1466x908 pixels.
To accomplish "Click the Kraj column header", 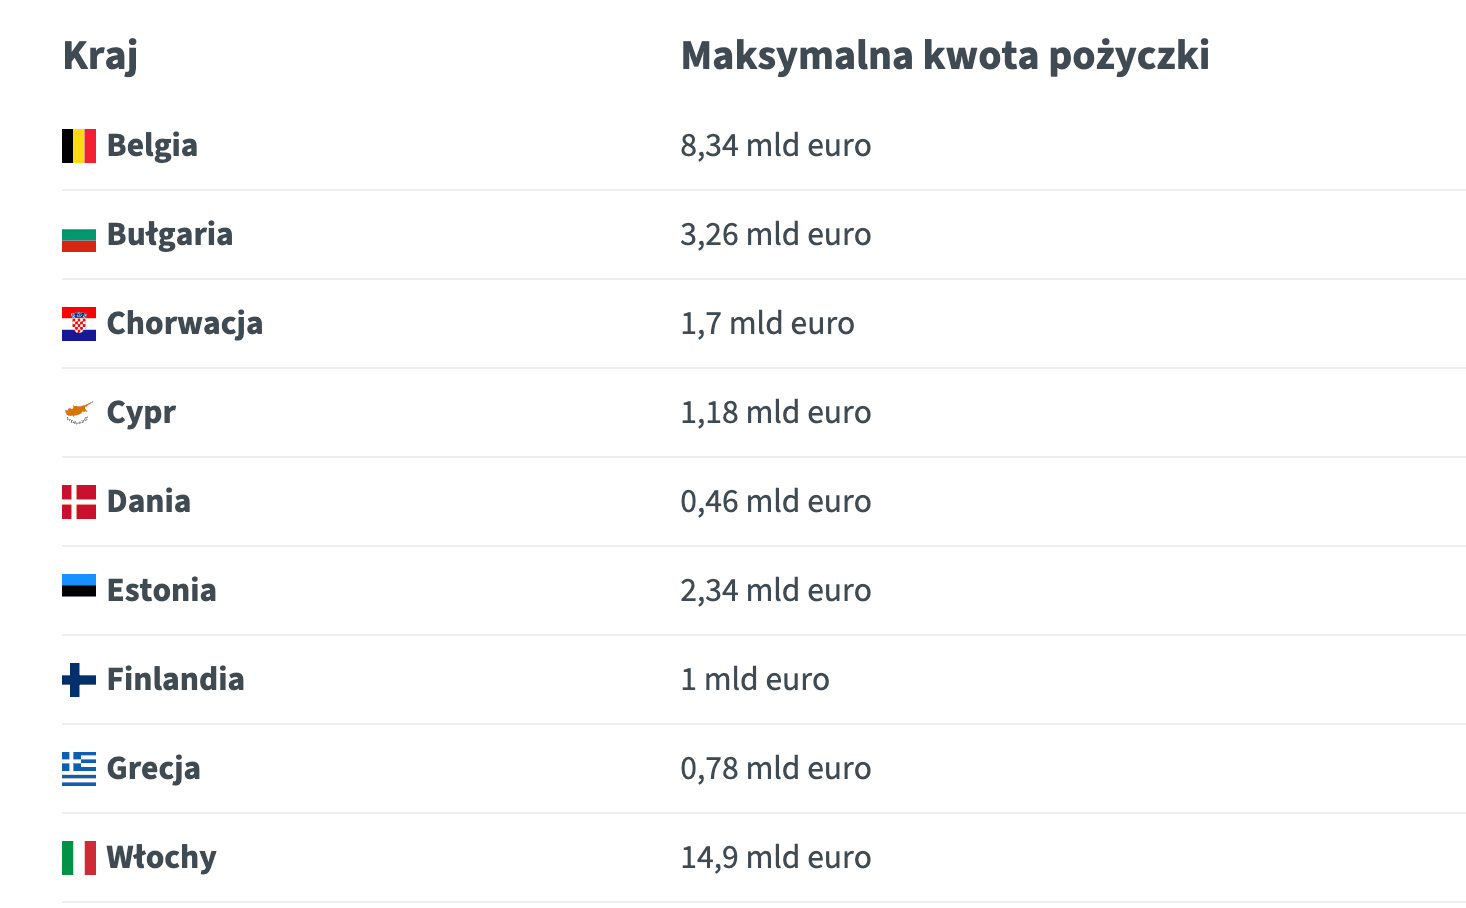I will pos(100,56).
